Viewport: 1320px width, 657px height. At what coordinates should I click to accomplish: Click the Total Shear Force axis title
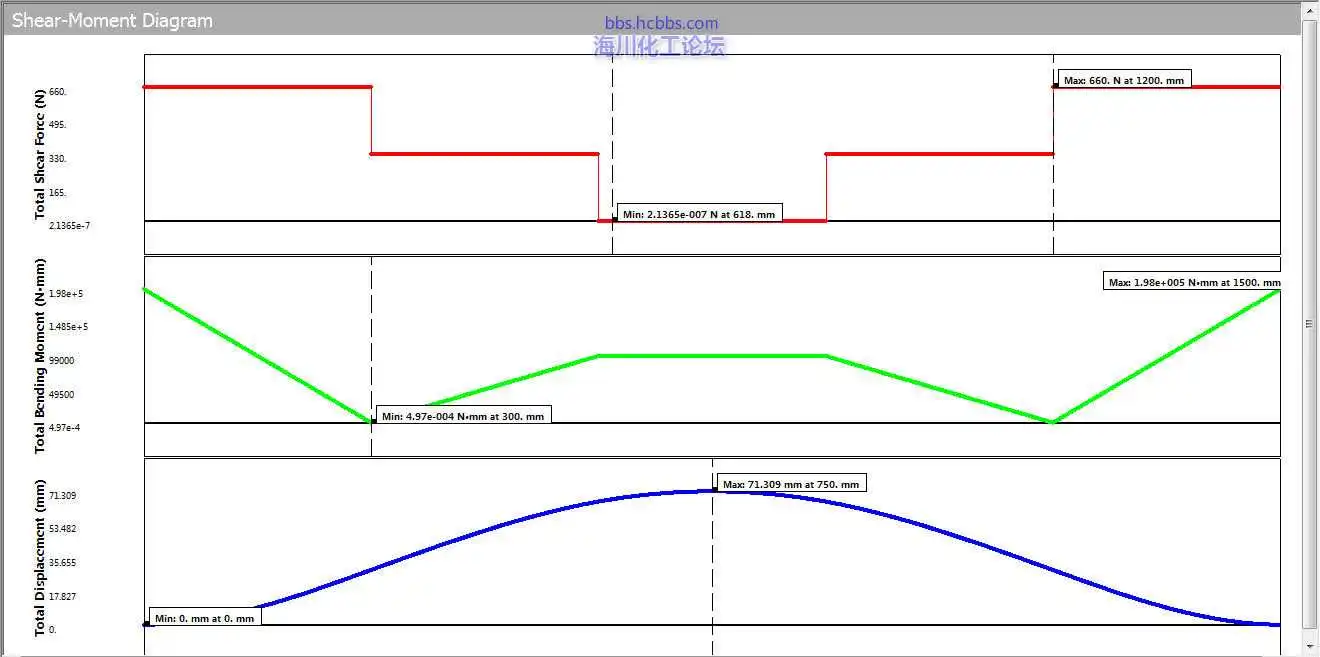tap(40, 154)
